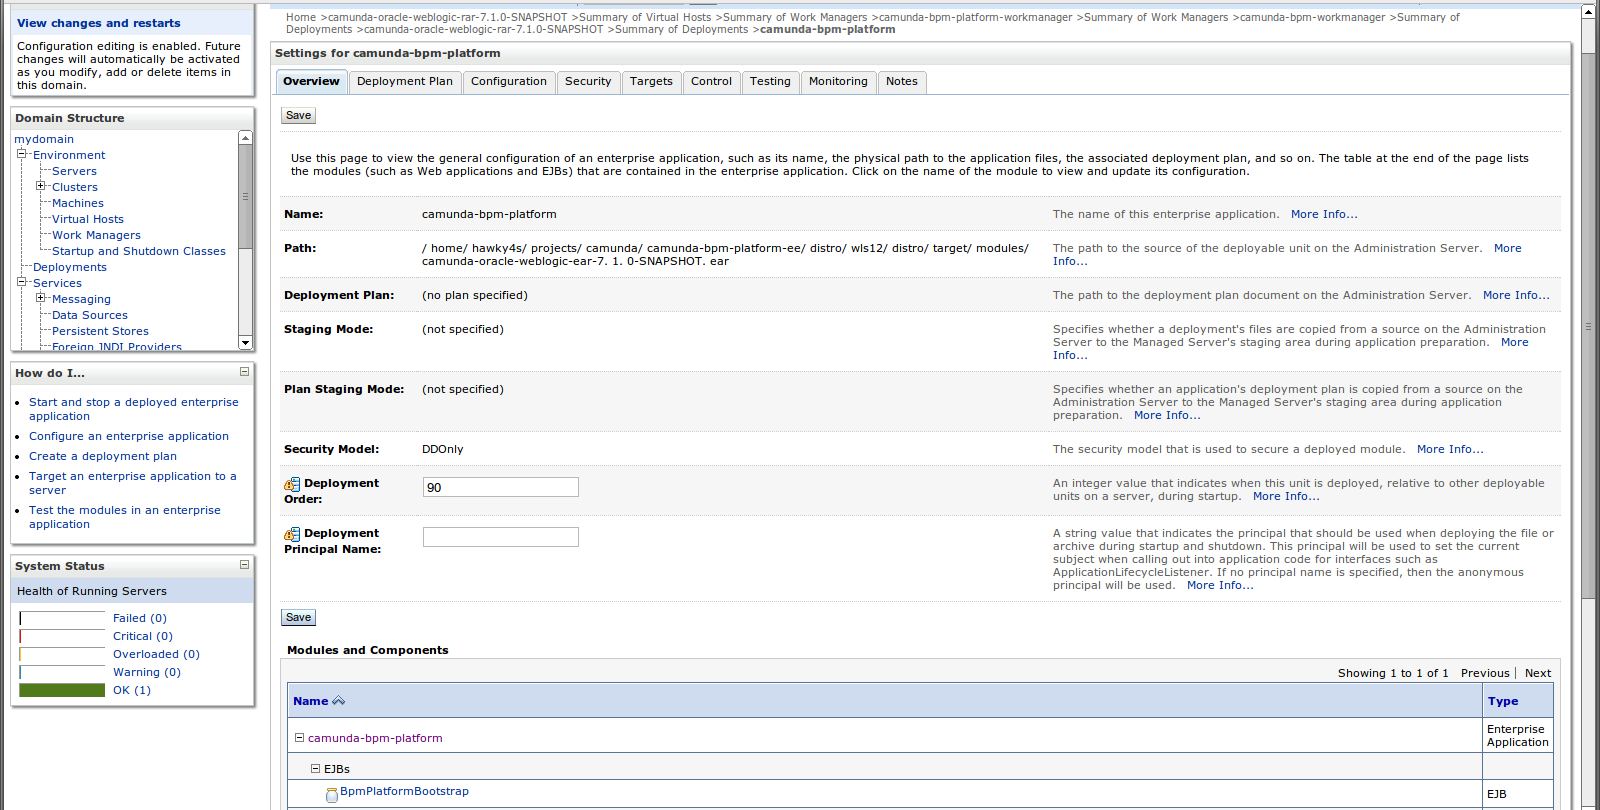Switch to the Security tab

click(588, 82)
